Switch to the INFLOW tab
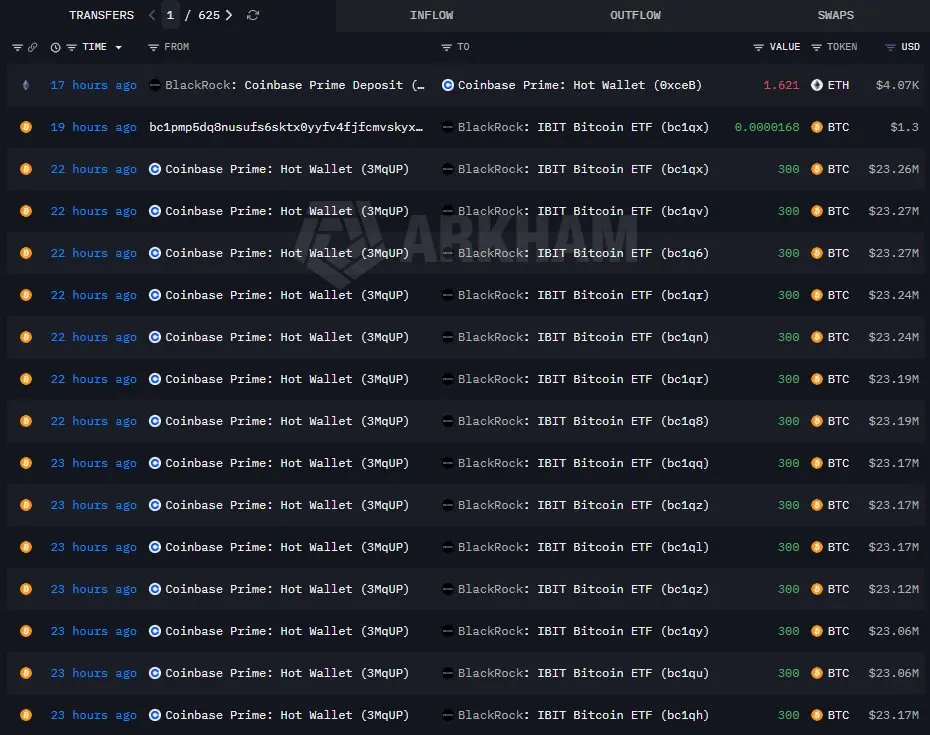This screenshot has width=930, height=735. (x=431, y=15)
